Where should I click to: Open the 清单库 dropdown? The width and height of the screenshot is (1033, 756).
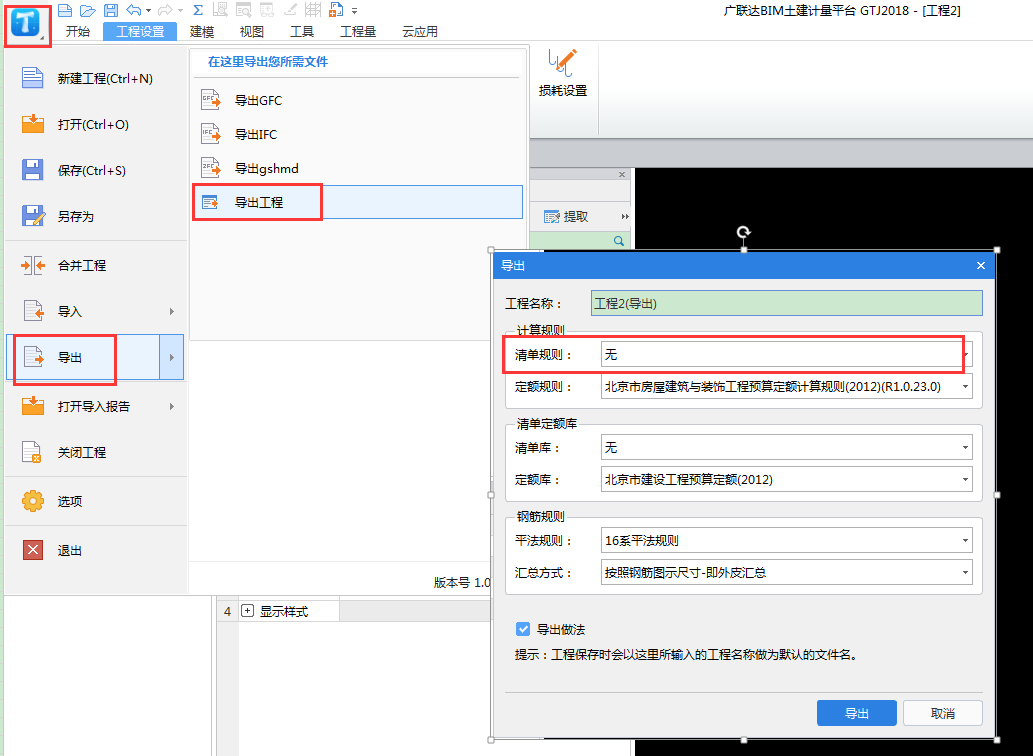787,448
